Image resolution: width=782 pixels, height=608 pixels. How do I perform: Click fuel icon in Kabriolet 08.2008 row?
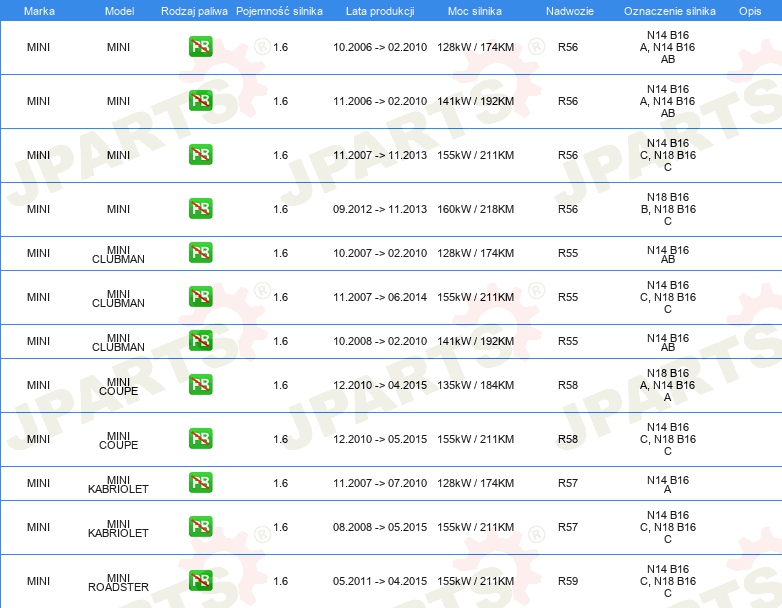click(200, 526)
